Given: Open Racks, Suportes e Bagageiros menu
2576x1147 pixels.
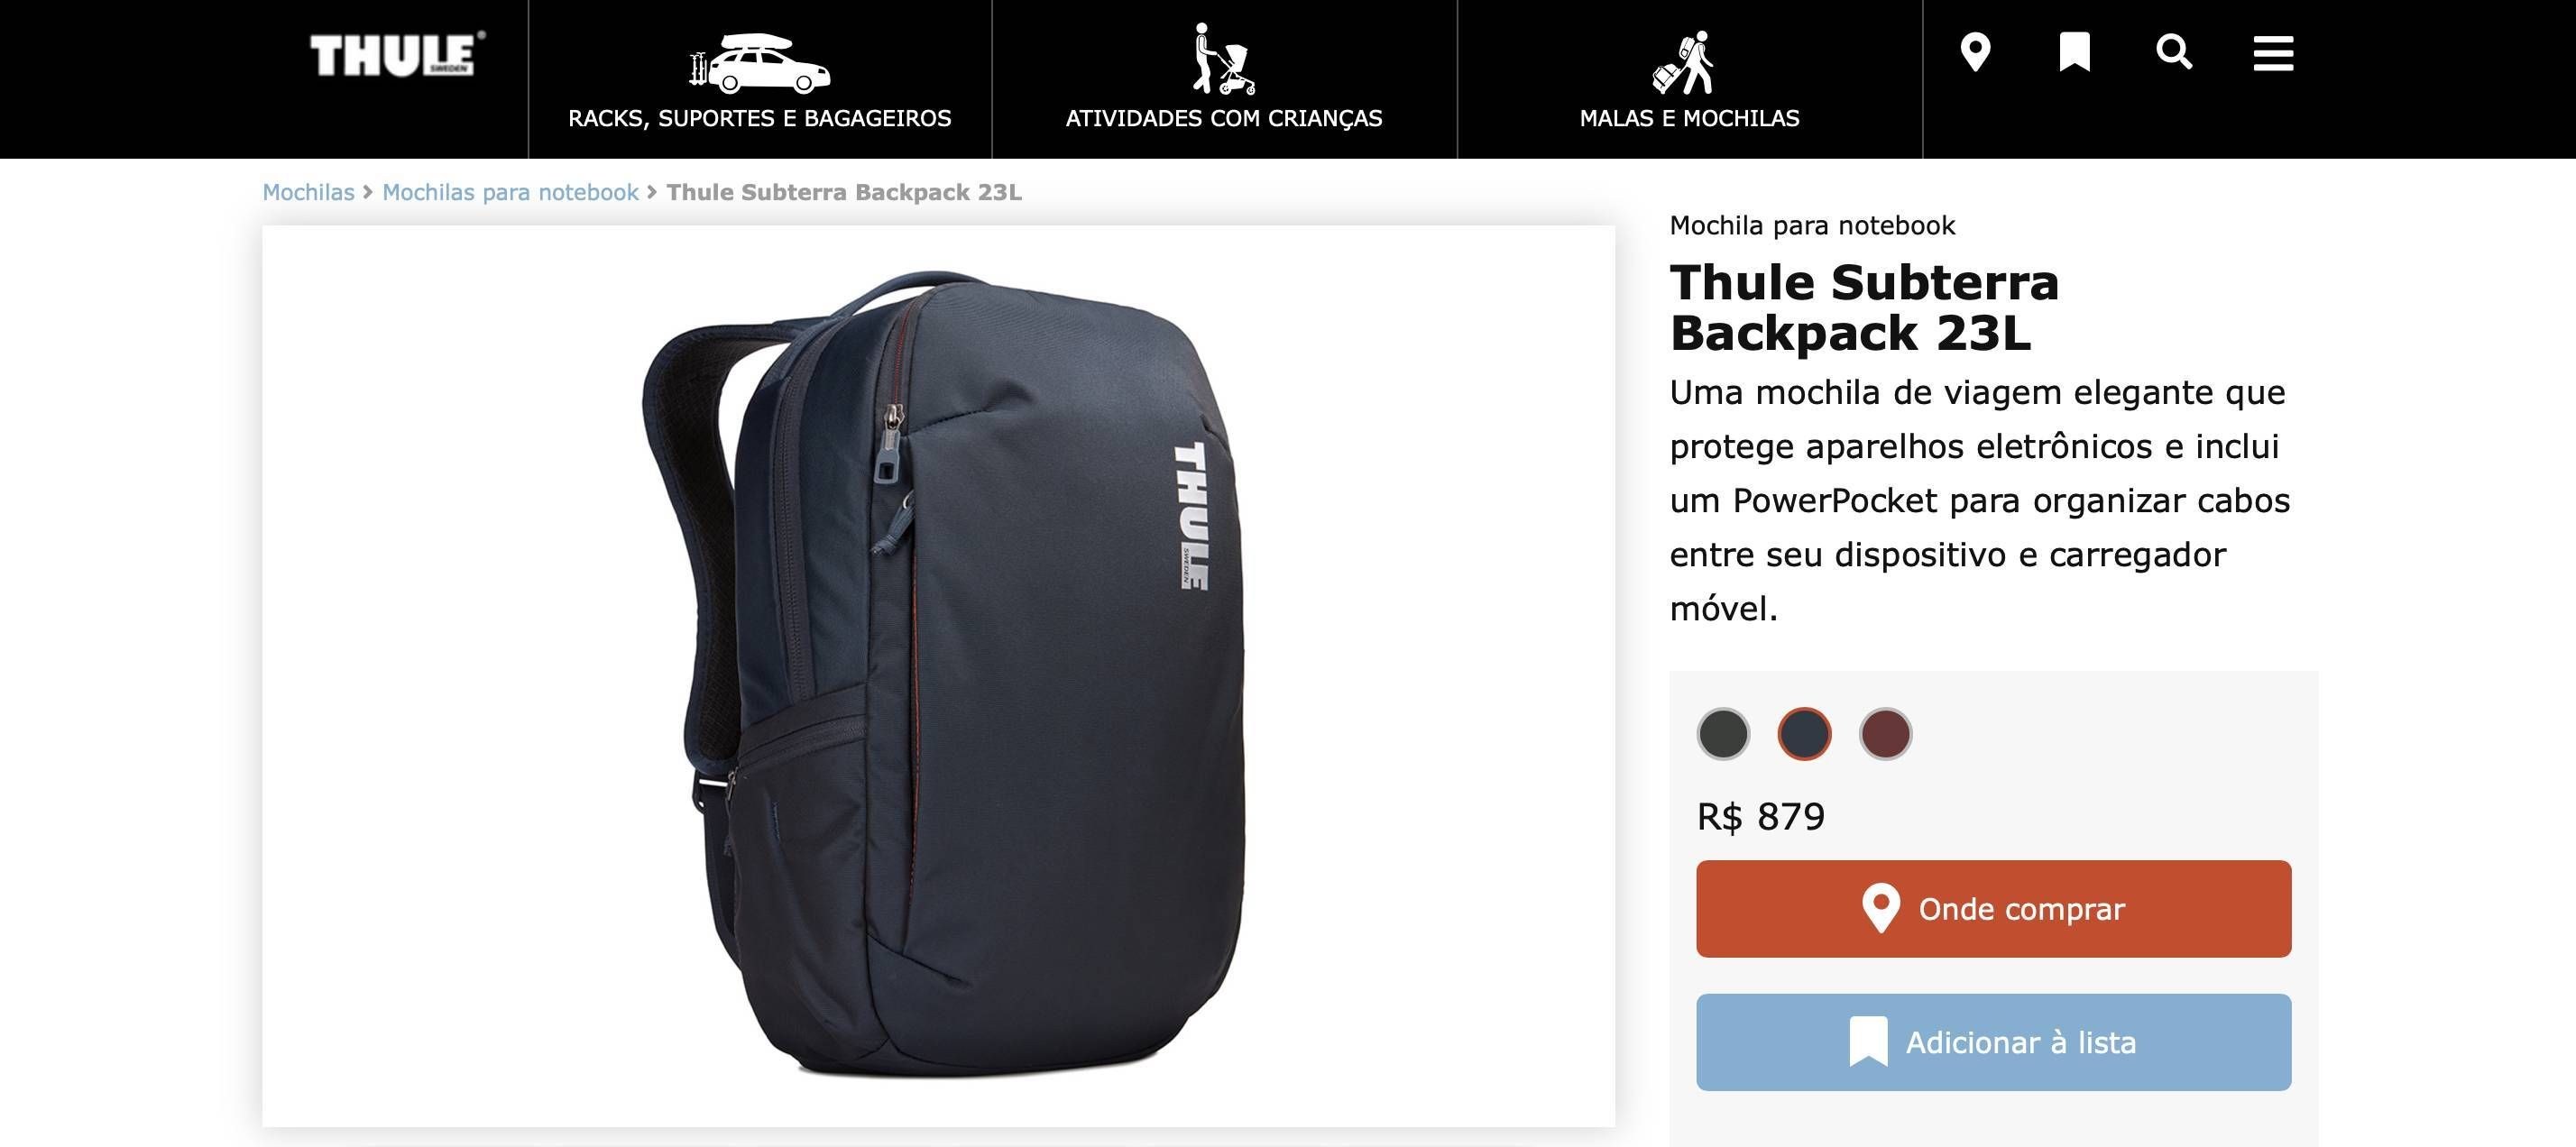Looking at the screenshot, I should point(760,118).
